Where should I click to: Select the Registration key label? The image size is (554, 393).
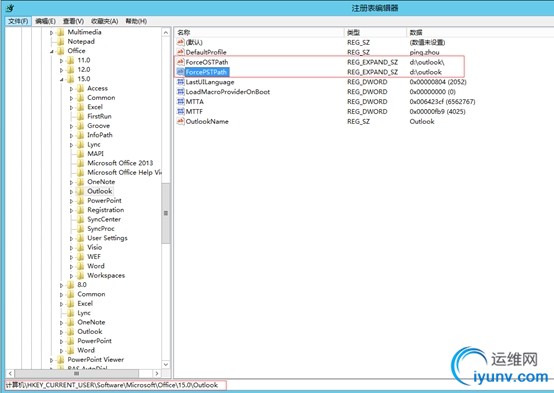pos(106,210)
